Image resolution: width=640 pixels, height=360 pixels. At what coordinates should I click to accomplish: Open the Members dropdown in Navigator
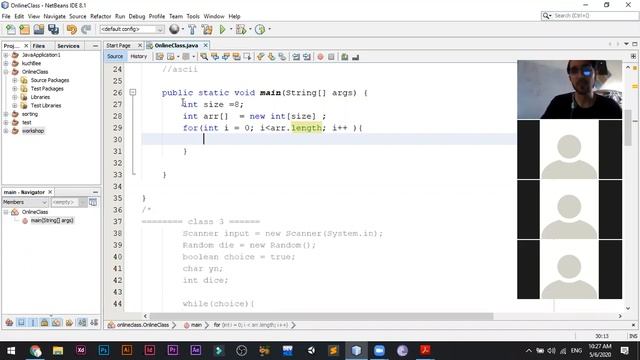[25, 202]
